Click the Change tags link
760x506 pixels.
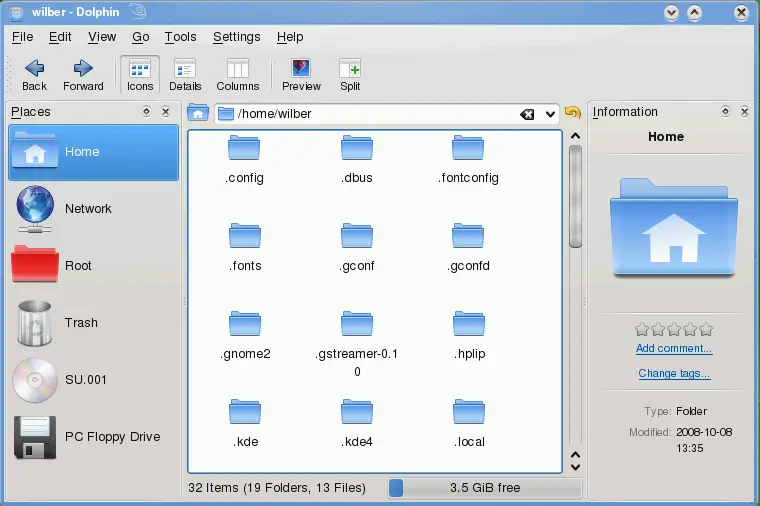tap(674, 374)
